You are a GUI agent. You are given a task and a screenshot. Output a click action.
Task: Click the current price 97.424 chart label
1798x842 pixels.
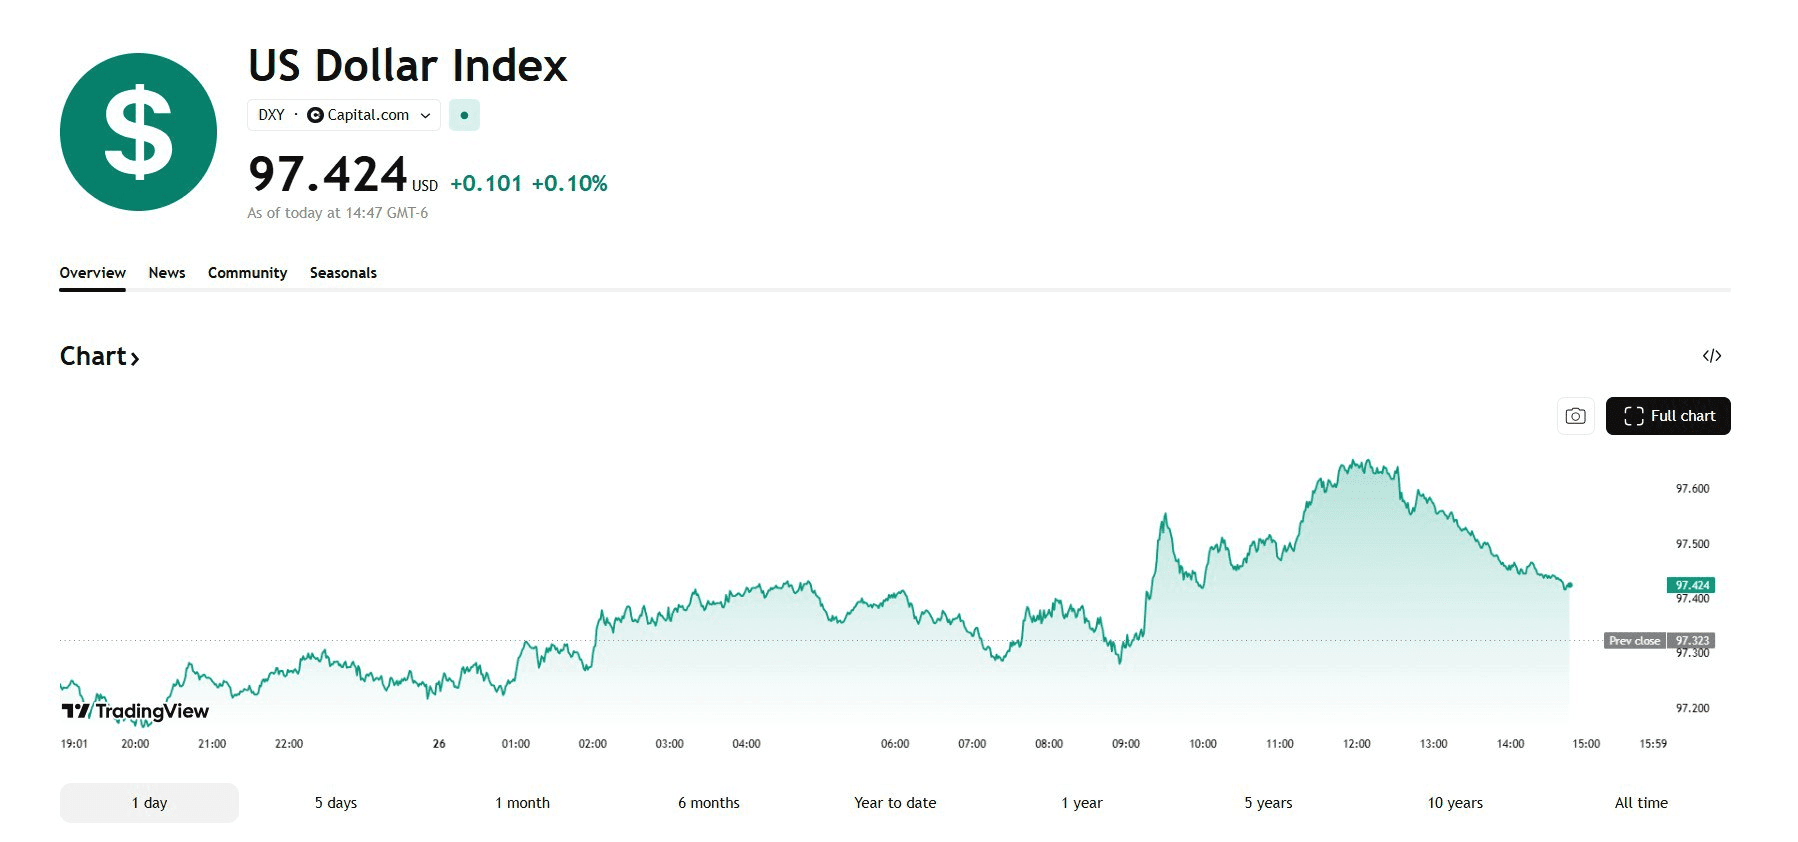pyautogui.click(x=1691, y=585)
